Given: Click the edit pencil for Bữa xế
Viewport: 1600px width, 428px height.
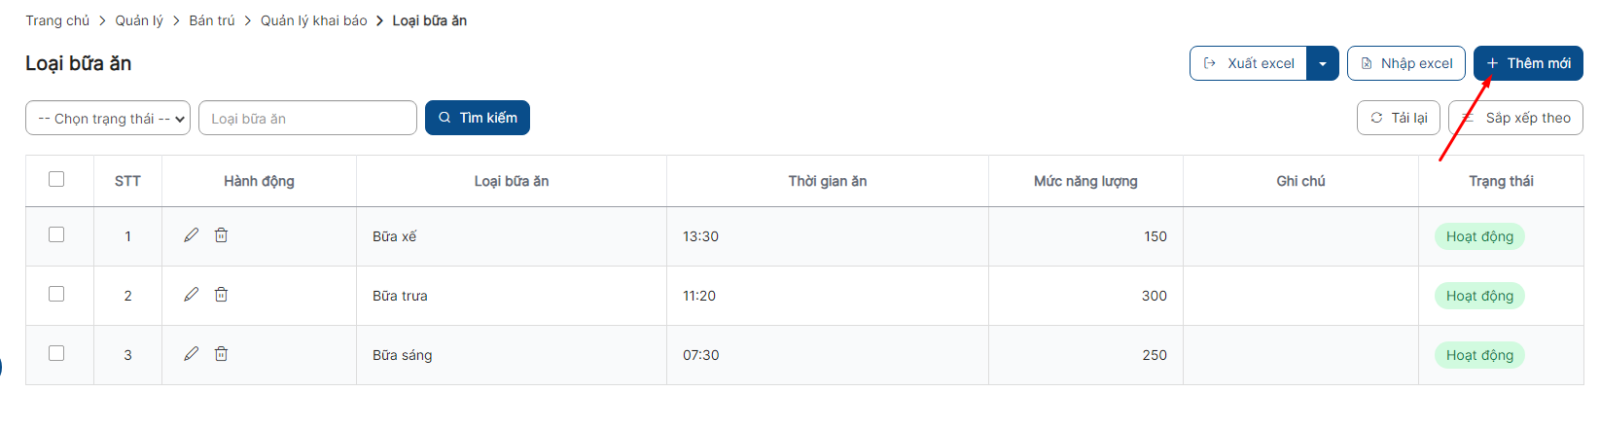Looking at the screenshot, I should pyautogui.click(x=191, y=235).
